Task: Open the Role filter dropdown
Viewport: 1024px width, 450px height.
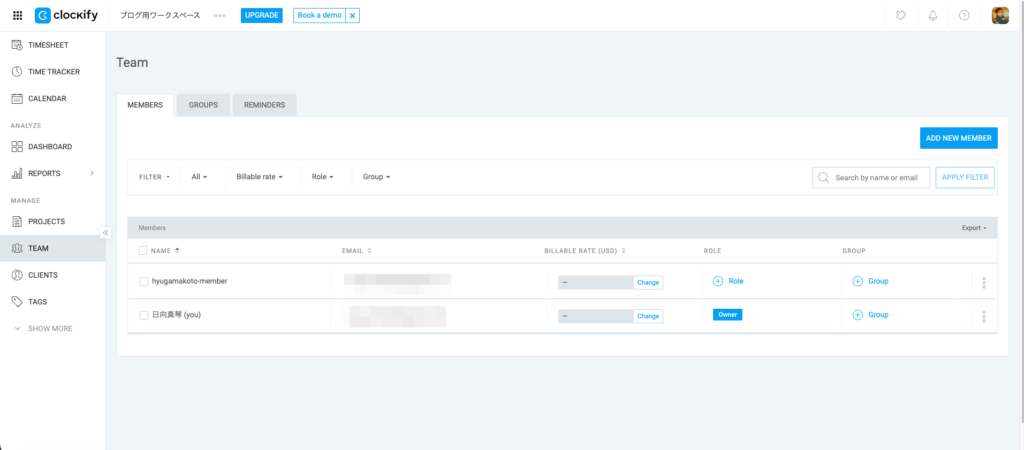Action: [322, 177]
